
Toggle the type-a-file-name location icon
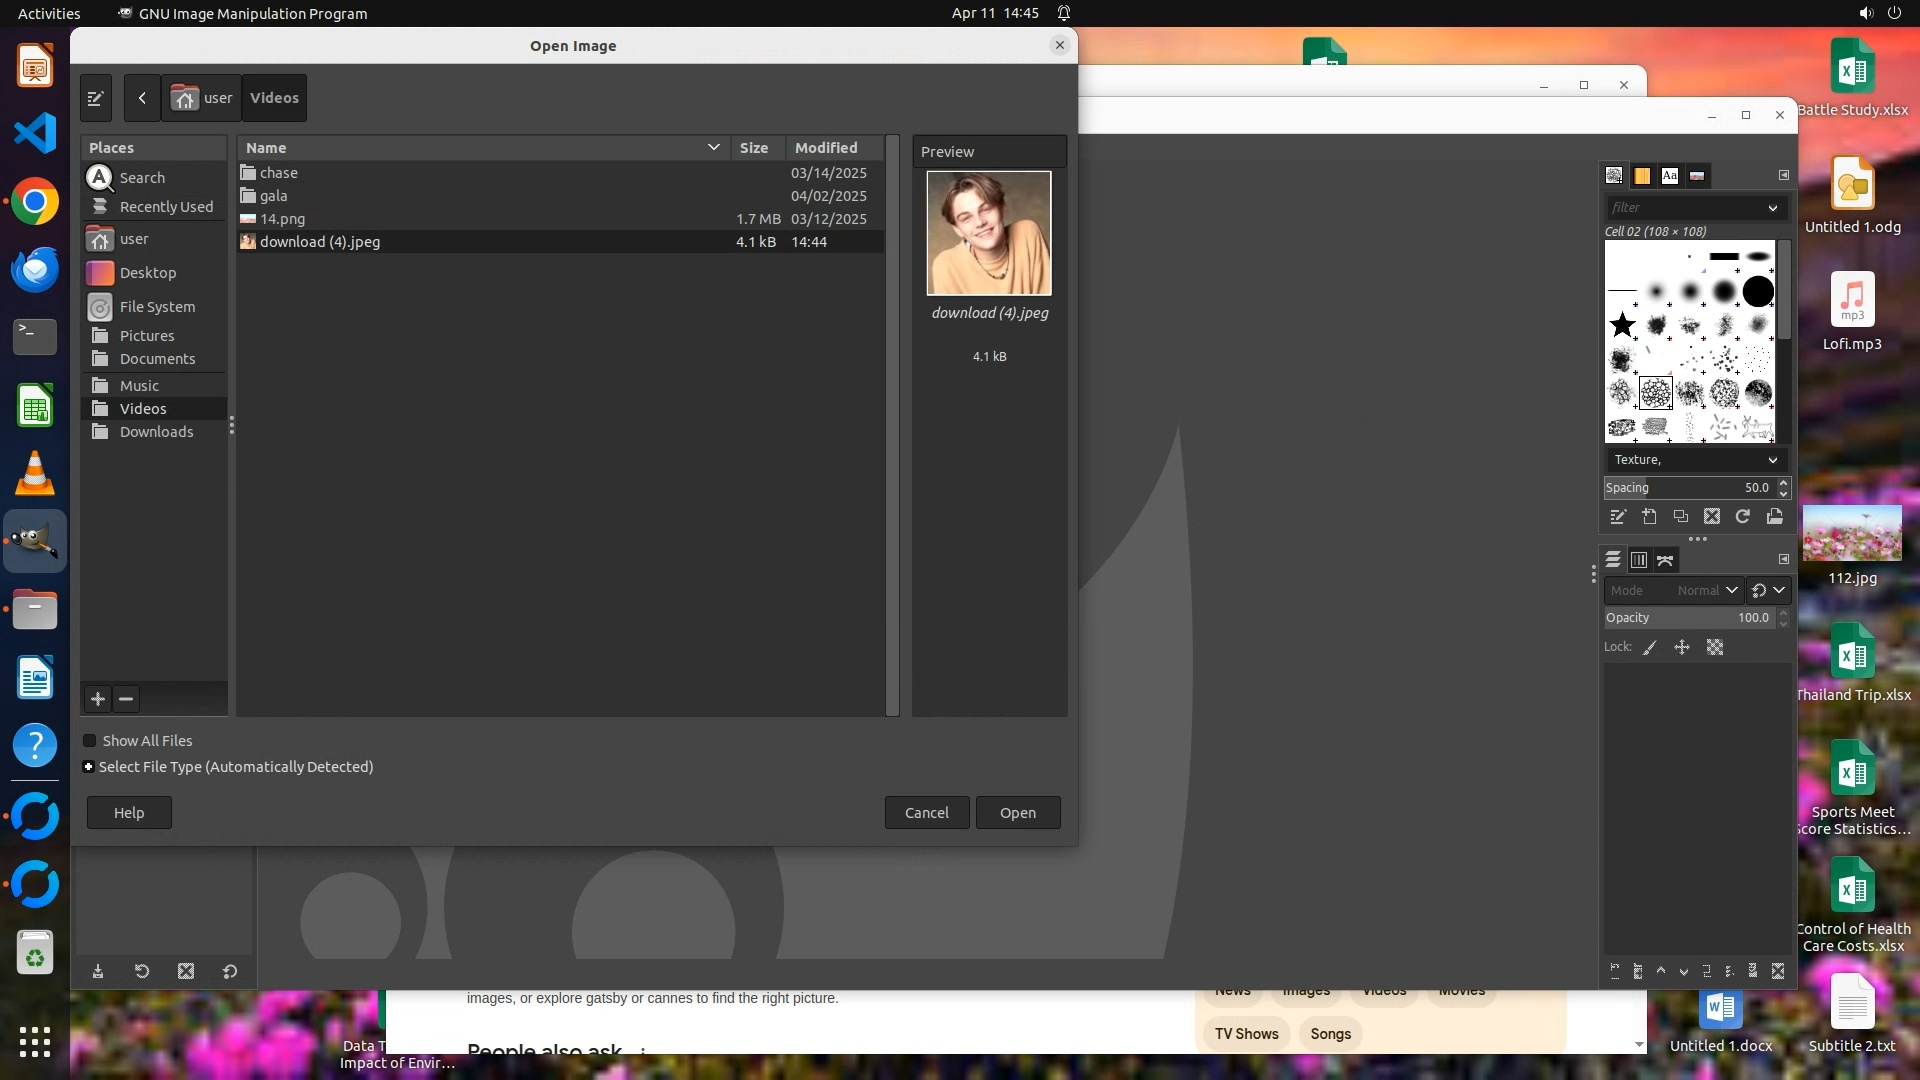[x=96, y=98]
